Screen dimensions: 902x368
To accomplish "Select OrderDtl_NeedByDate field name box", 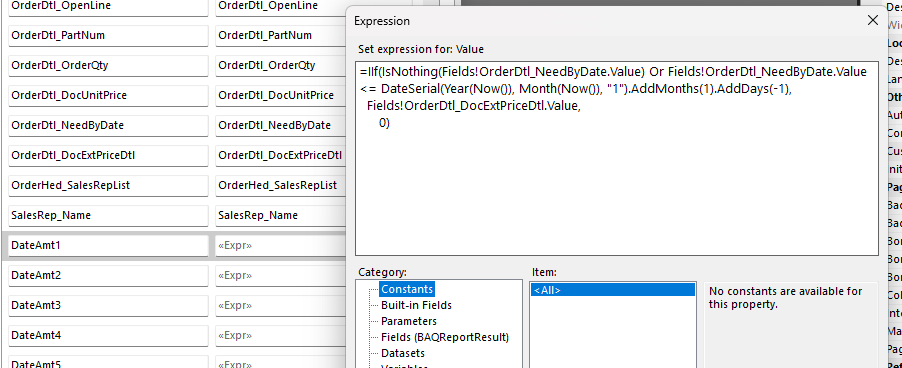I will coord(108,125).
